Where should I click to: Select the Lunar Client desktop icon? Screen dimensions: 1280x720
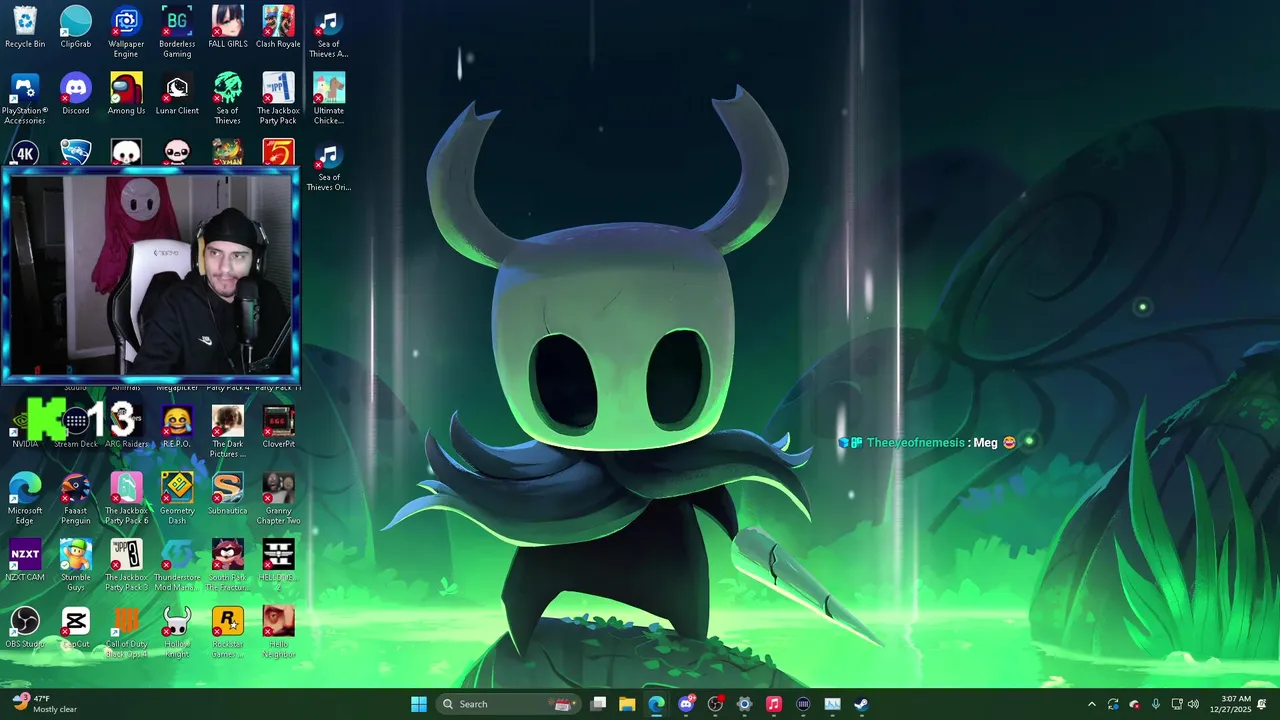[177, 94]
